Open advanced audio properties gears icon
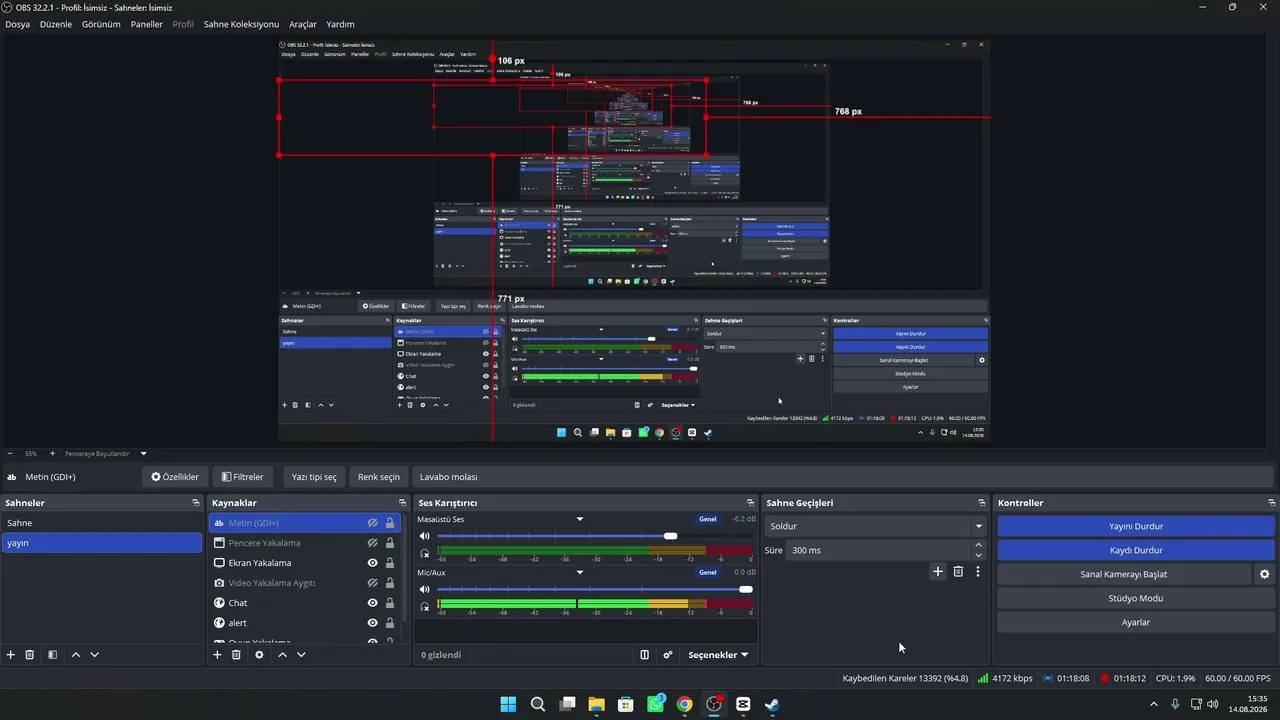This screenshot has width=1280, height=720. point(668,655)
